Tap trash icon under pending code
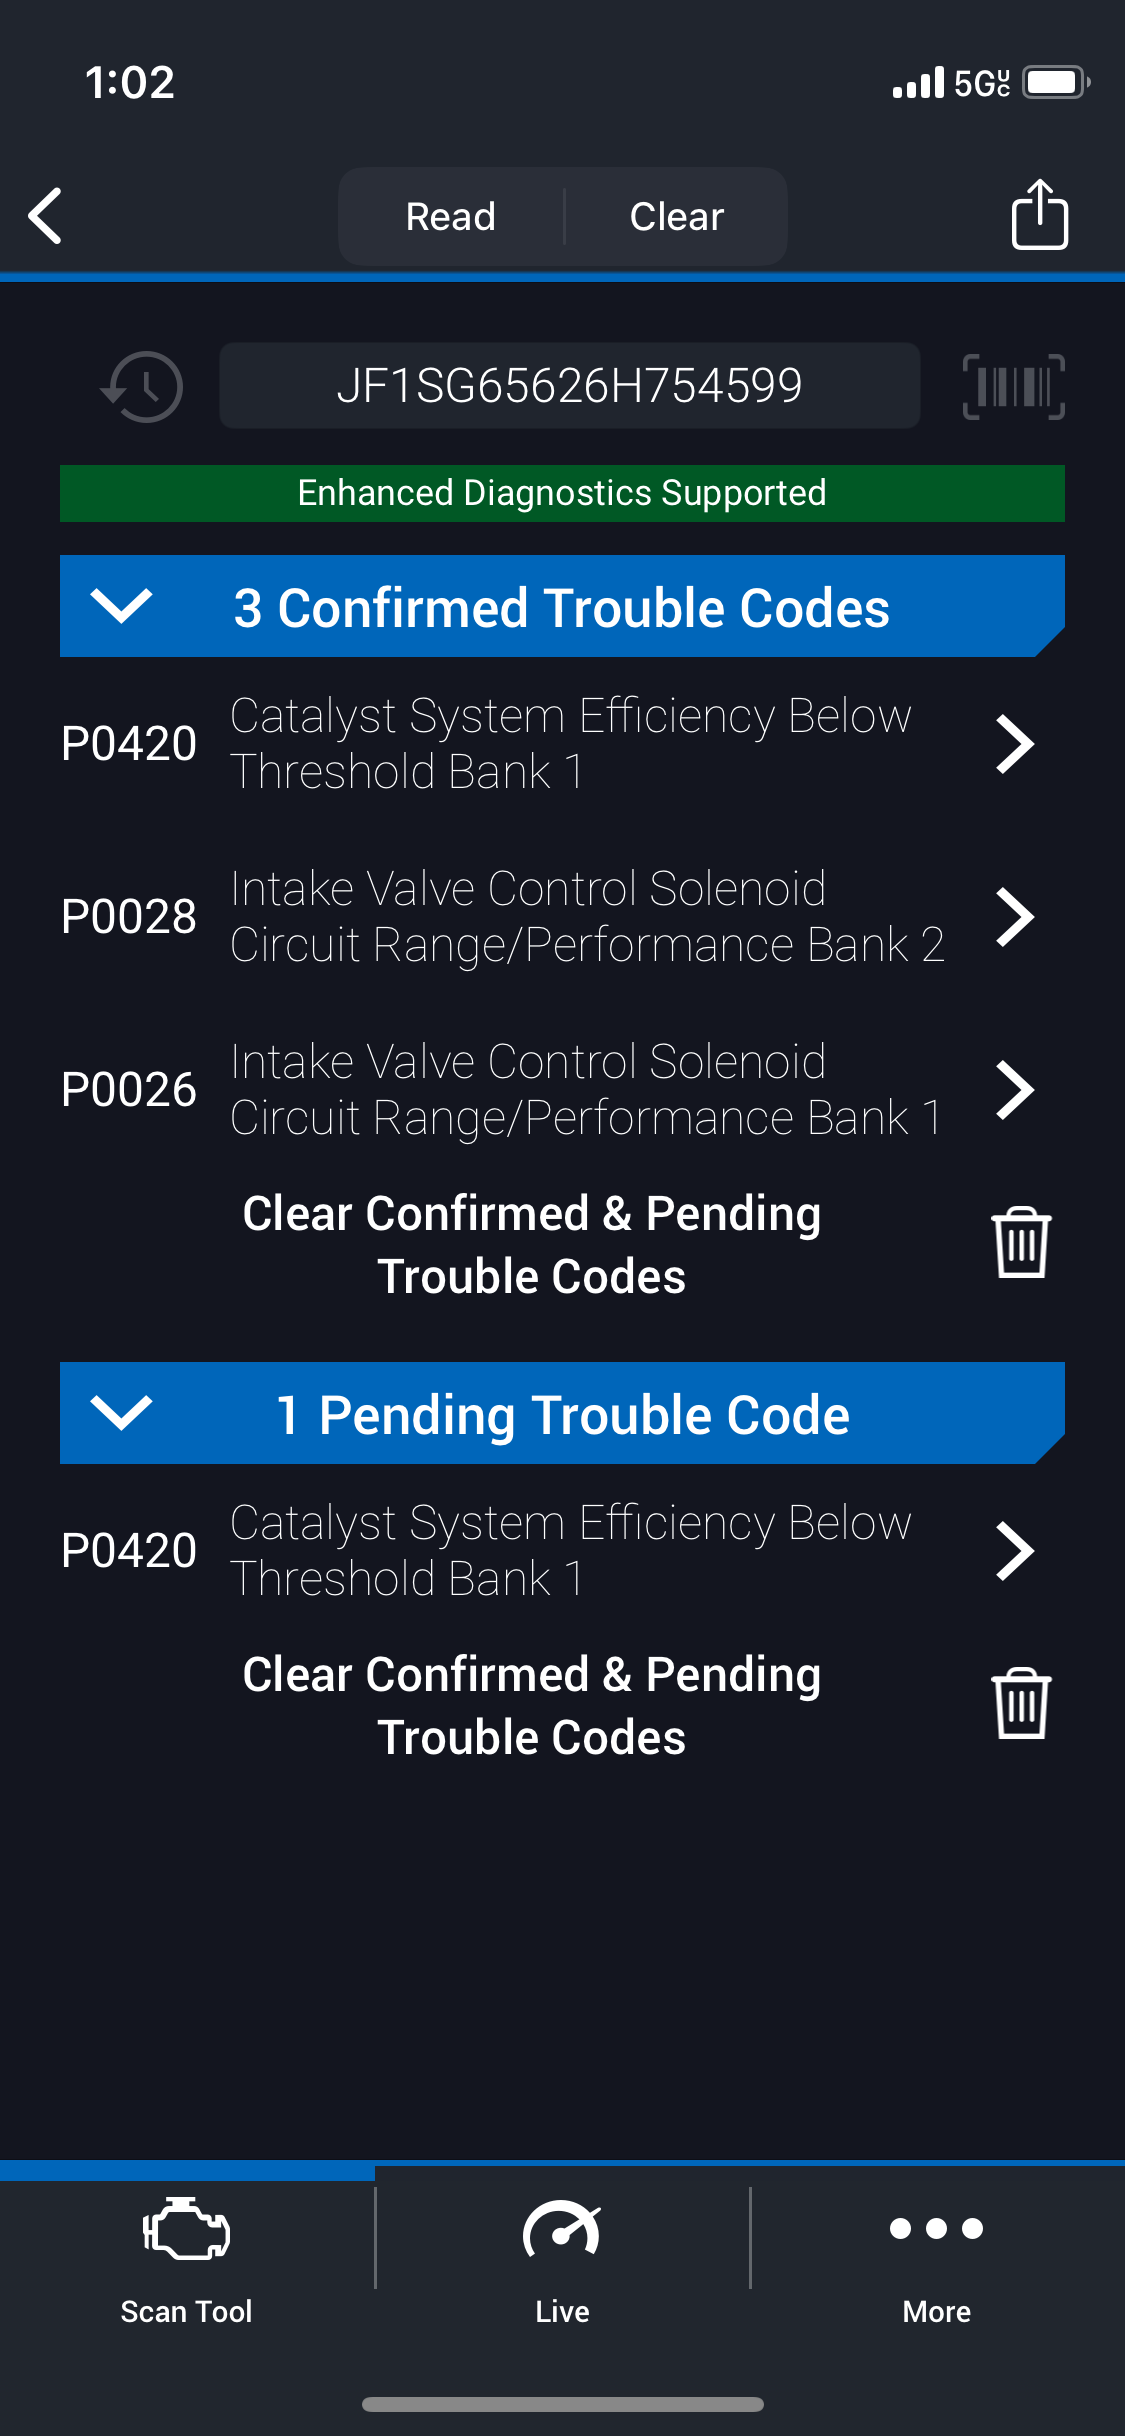The height and width of the screenshot is (2436, 1125). tap(1020, 1704)
